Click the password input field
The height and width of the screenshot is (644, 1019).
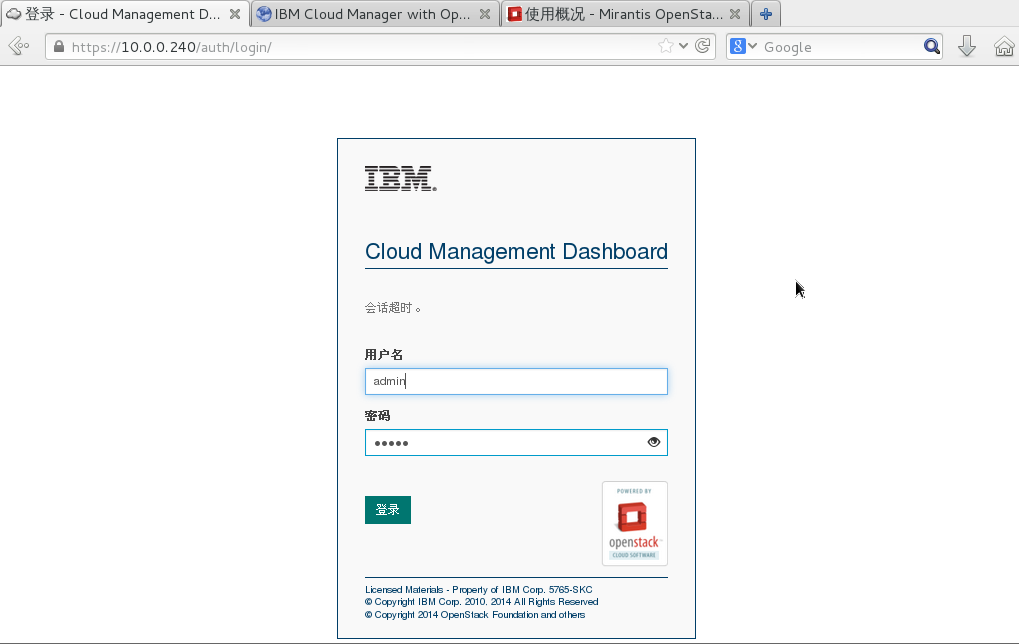point(516,443)
